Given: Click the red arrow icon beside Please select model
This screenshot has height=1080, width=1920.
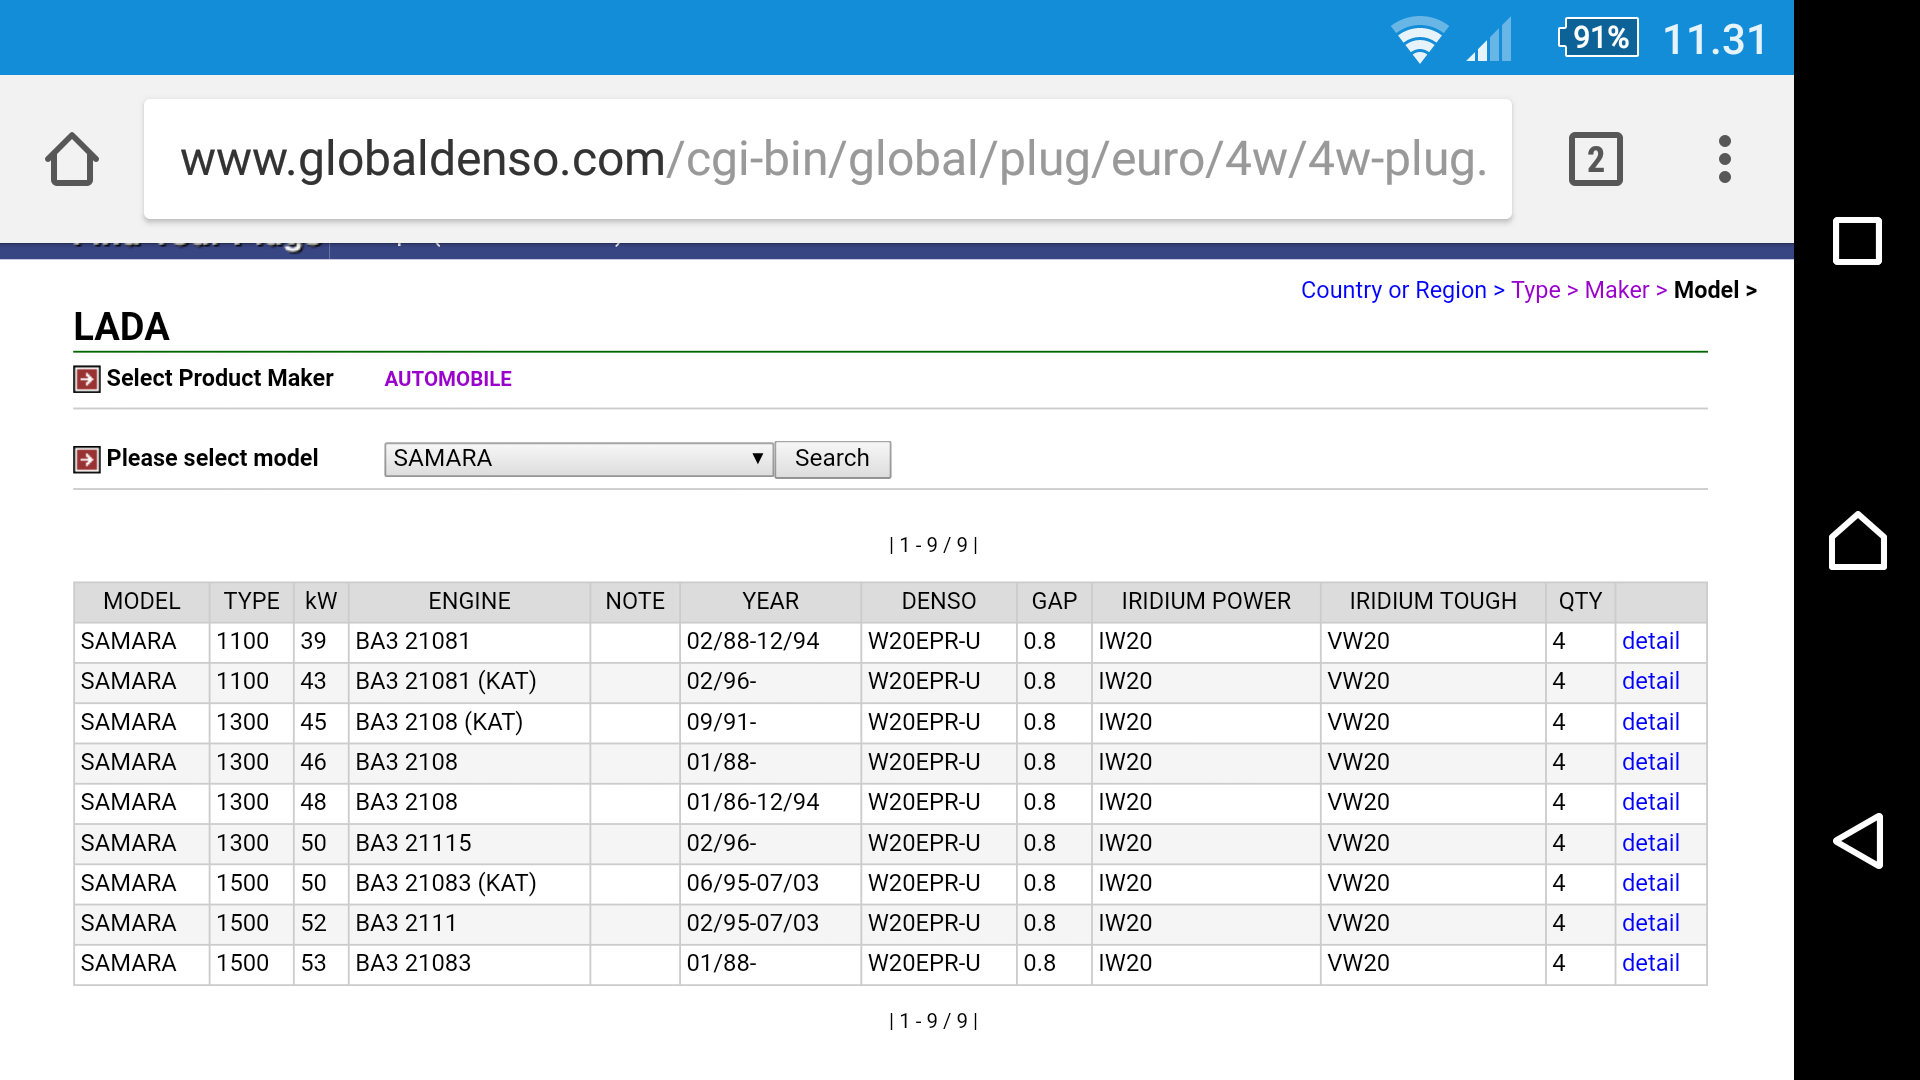Looking at the screenshot, I should click(x=87, y=459).
